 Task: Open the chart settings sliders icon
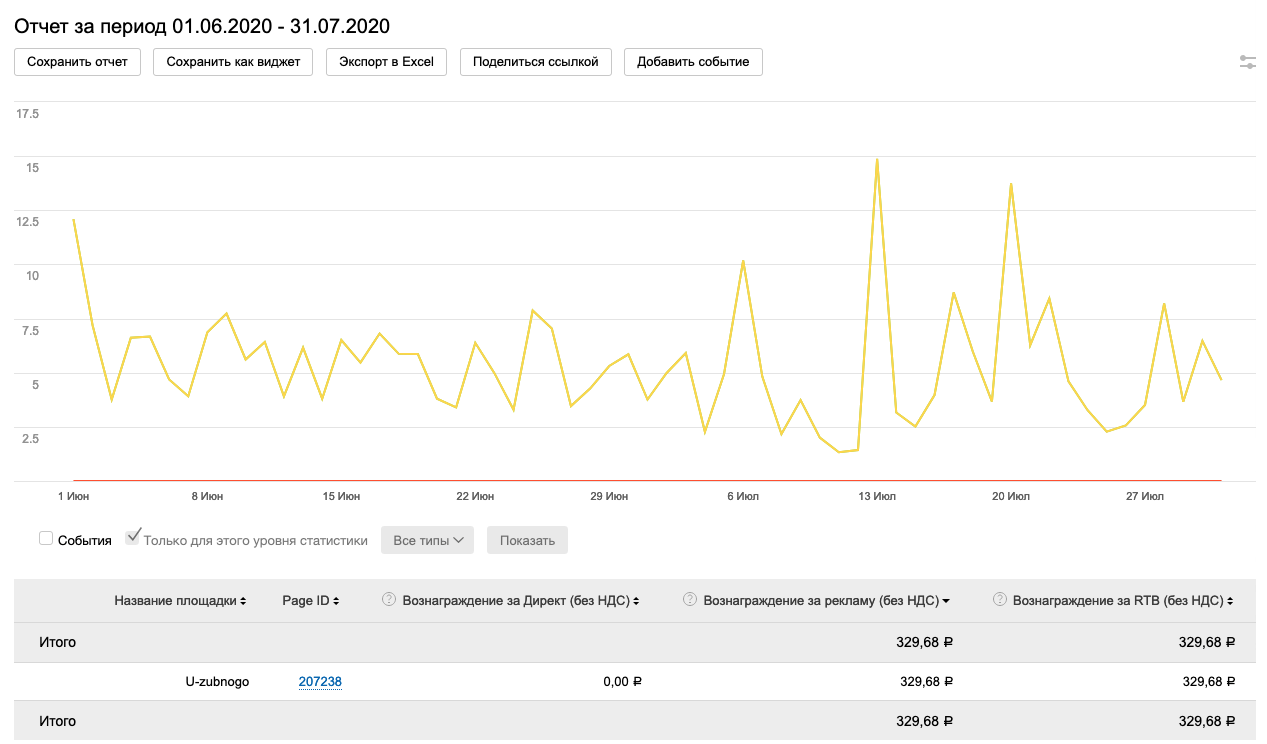click(1247, 62)
